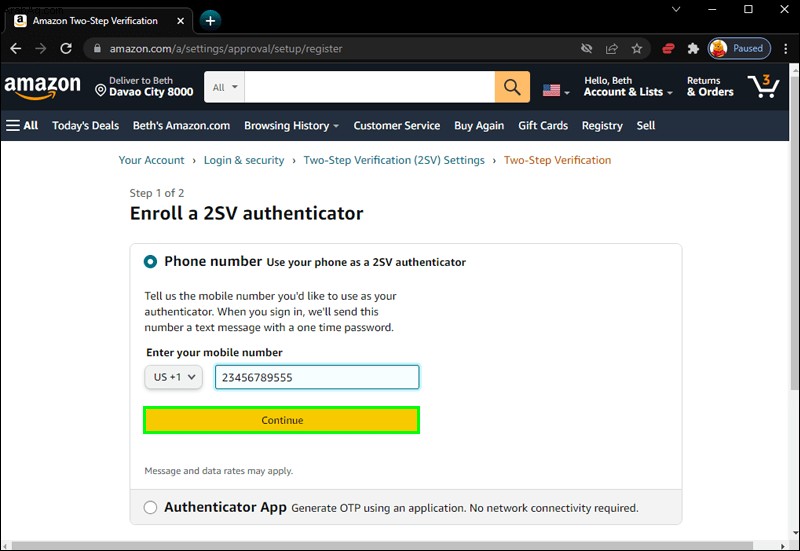Click the browser back arrow
800x551 pixels.
click(16, 48)
